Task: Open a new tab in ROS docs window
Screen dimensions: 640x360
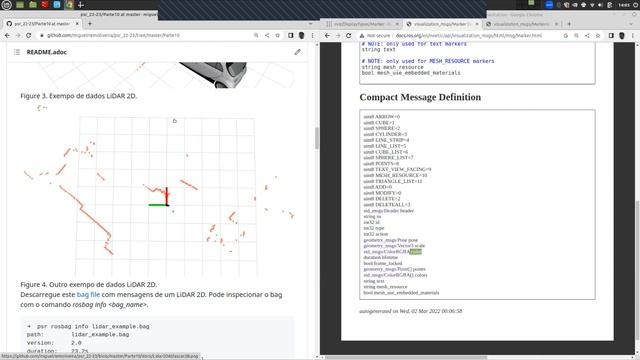Action: tap(569, 24)
